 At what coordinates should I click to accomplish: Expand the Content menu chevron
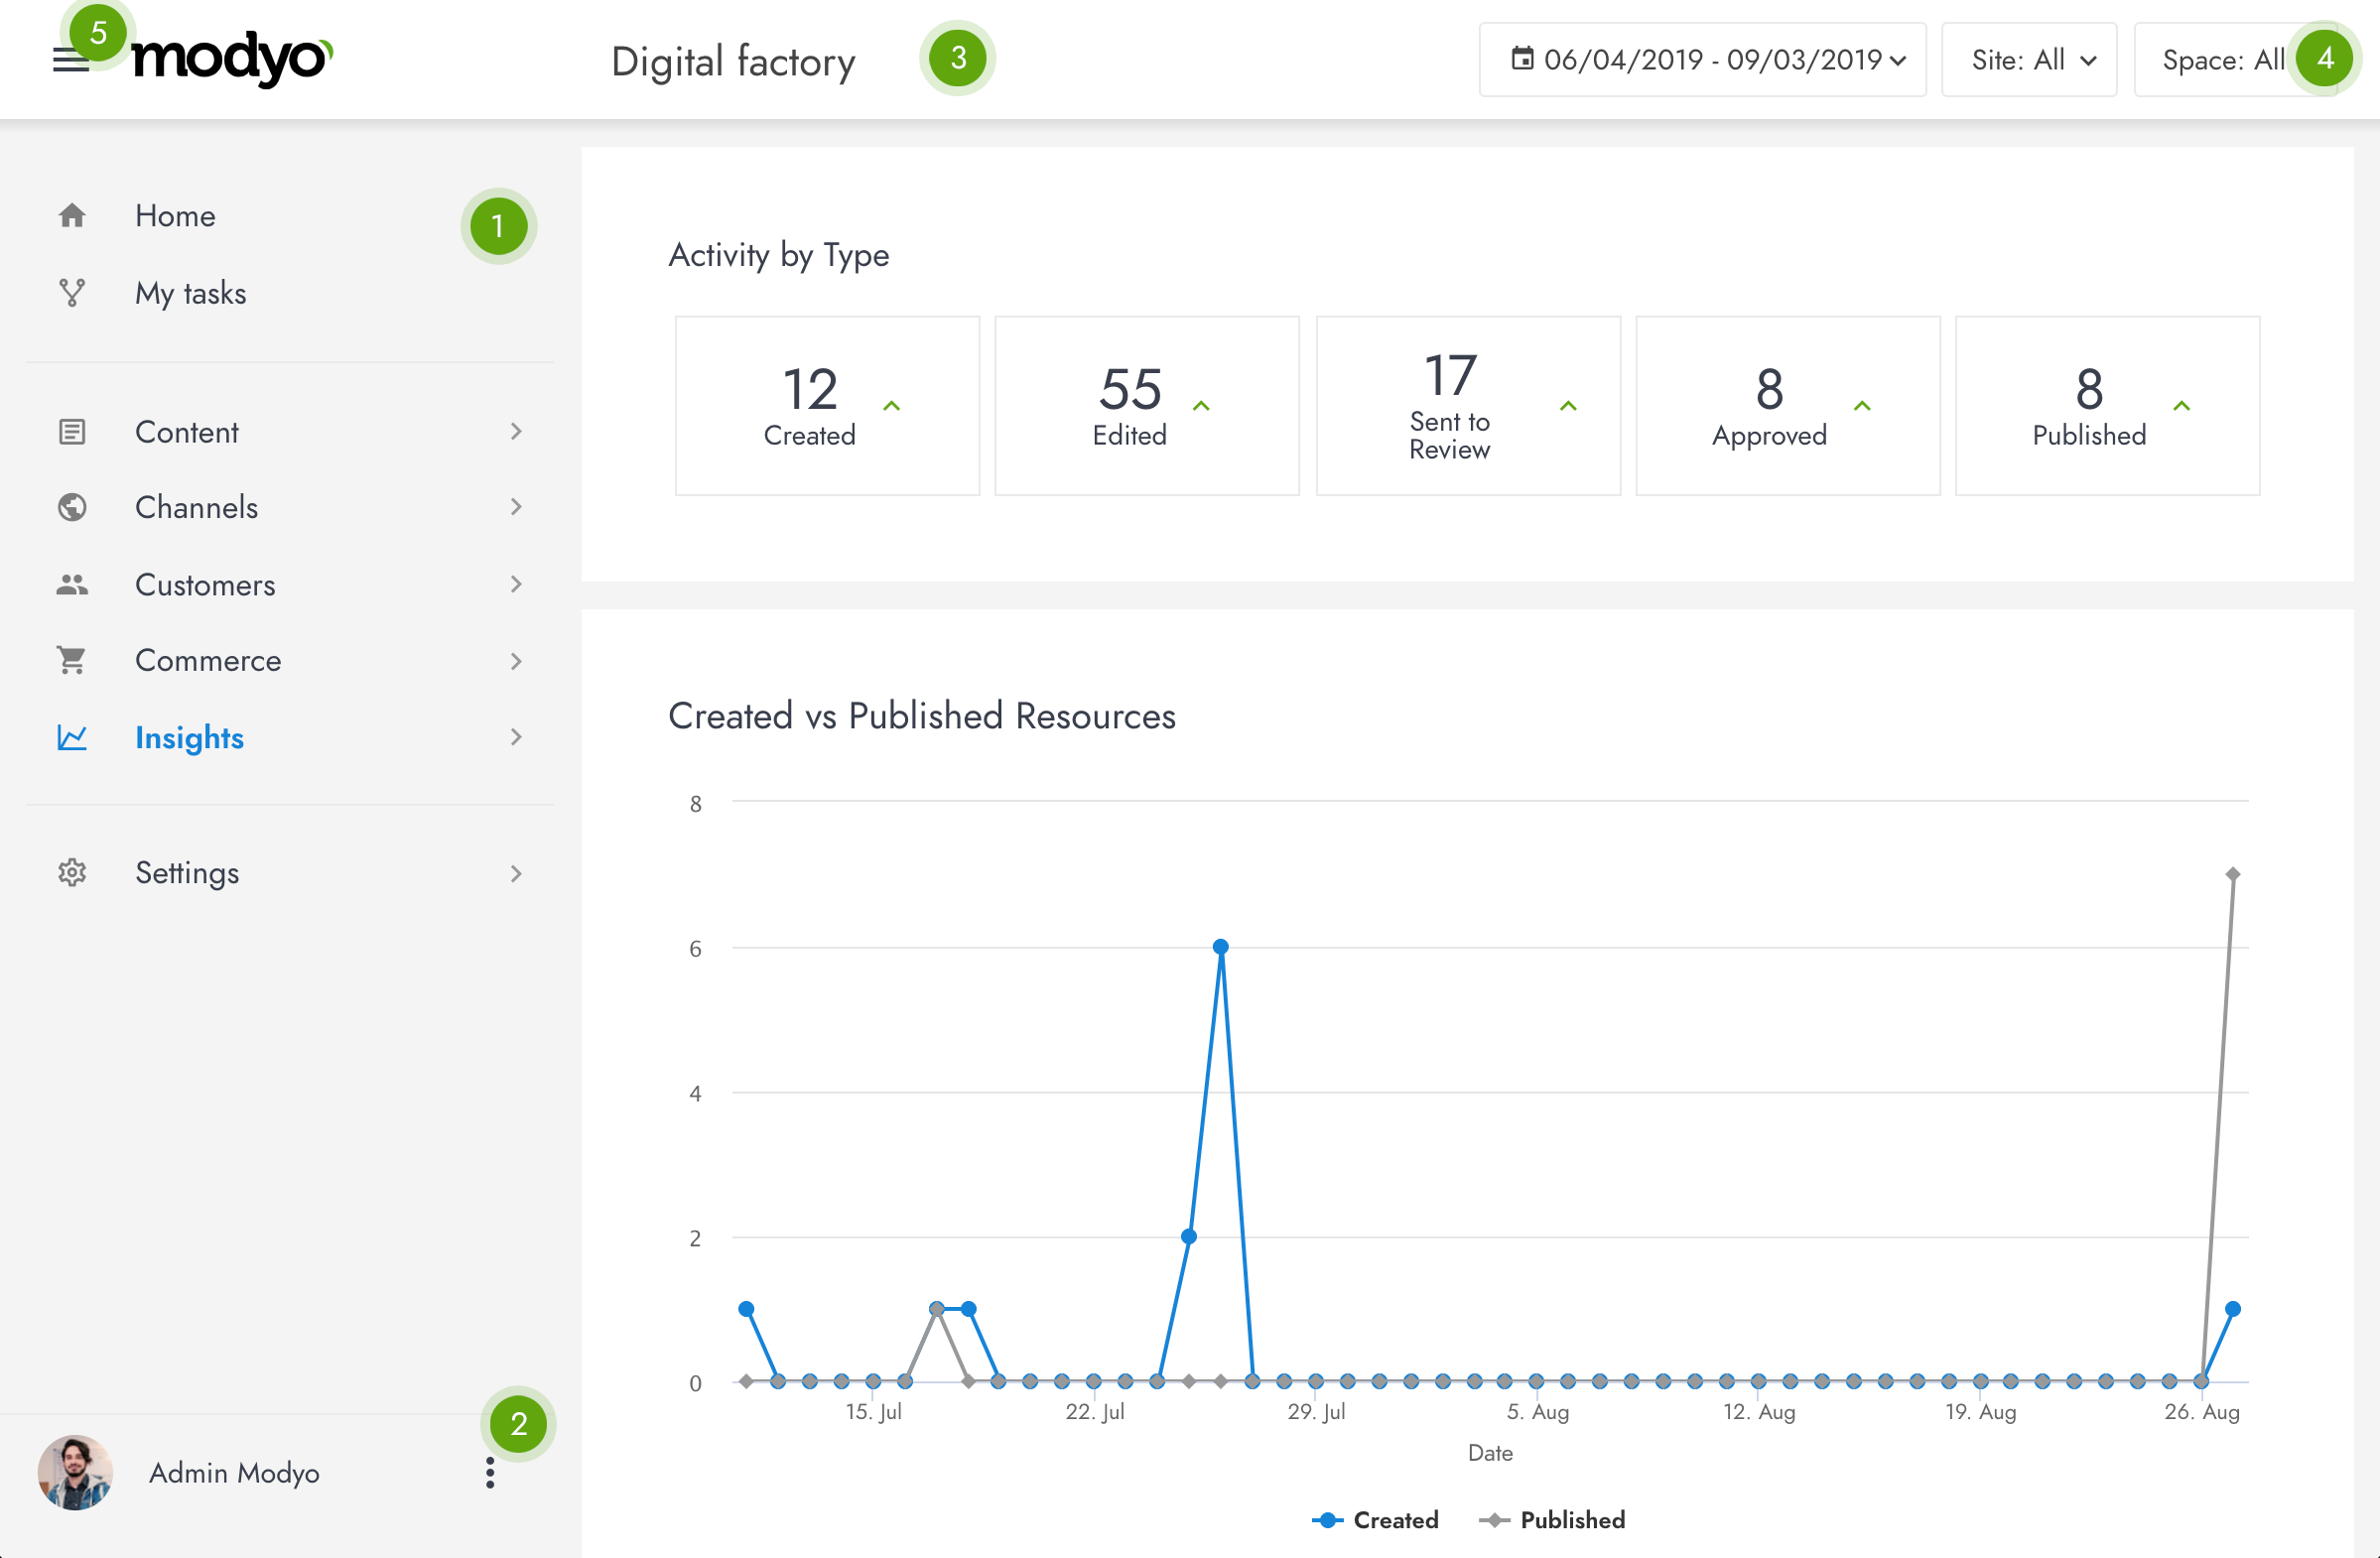(516, 432)
